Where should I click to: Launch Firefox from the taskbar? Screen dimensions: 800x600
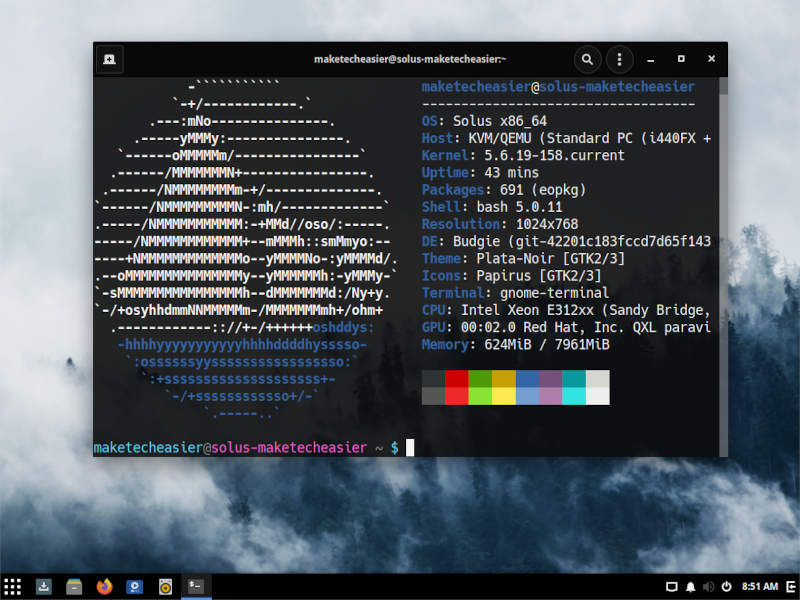(x=103, y=587)
